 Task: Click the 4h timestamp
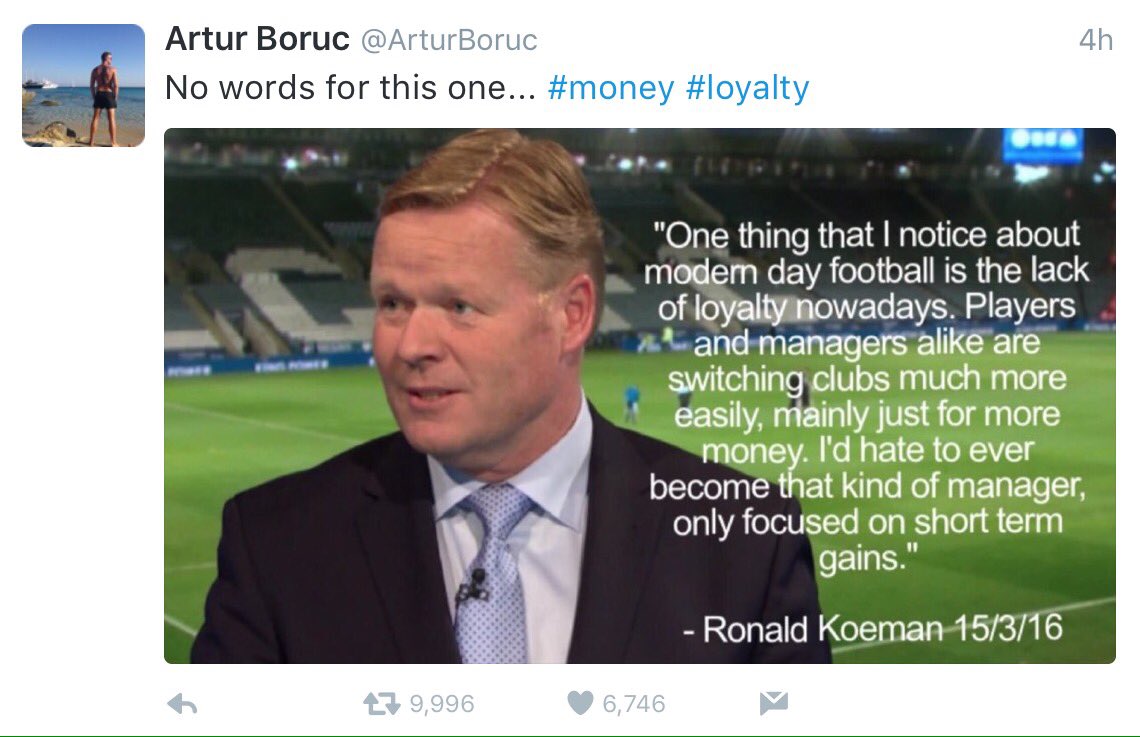(1096, 40)
